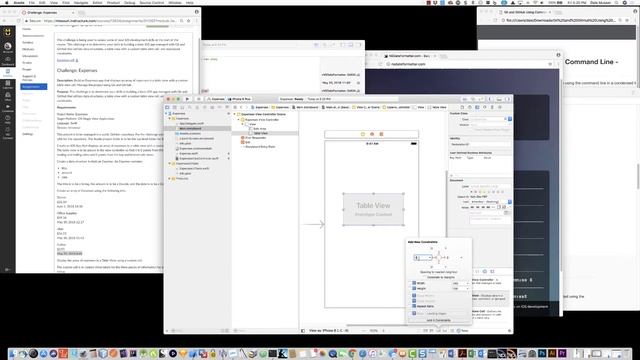The width and height of the screenshot is (640, 360).
Task: Stop the running build in Xcode
Action: click(198, 99)
